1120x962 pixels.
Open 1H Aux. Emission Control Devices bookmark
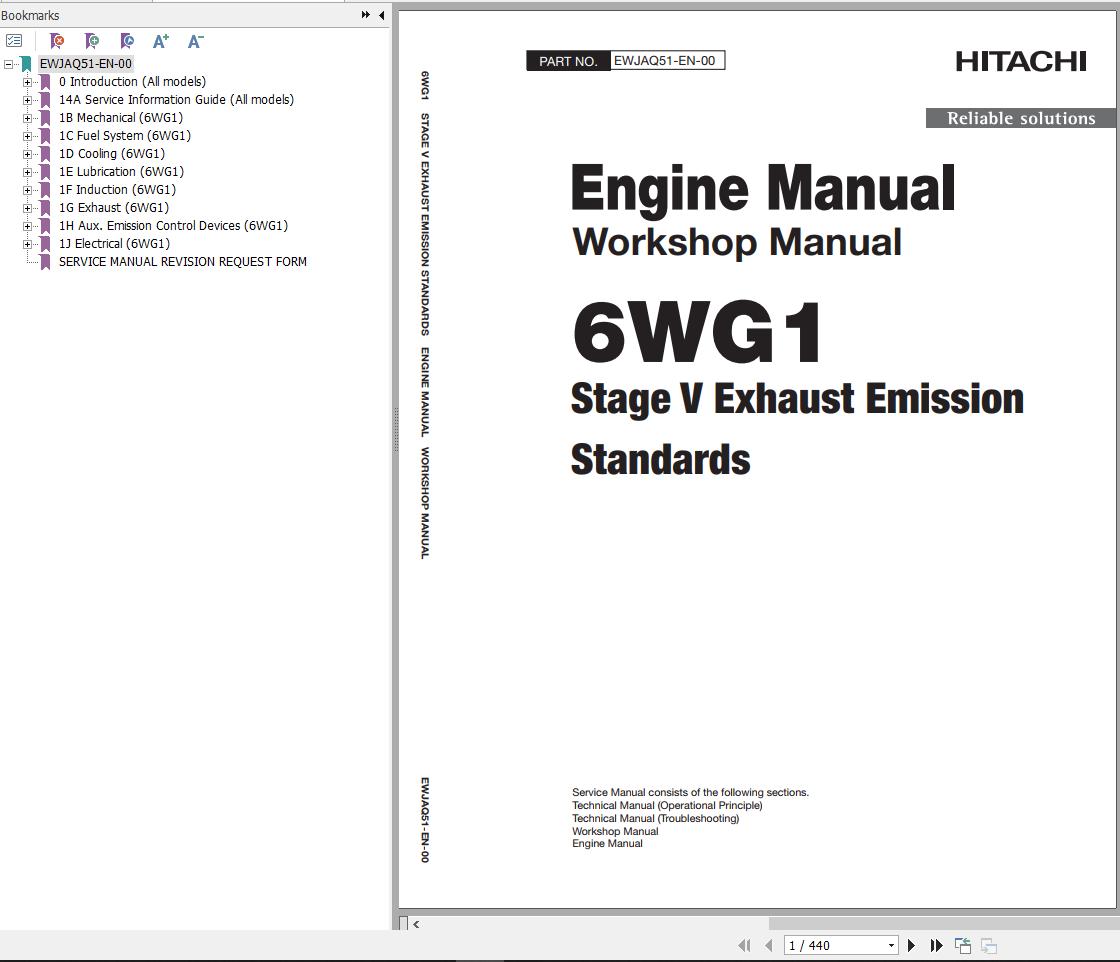tap(174, 226)
